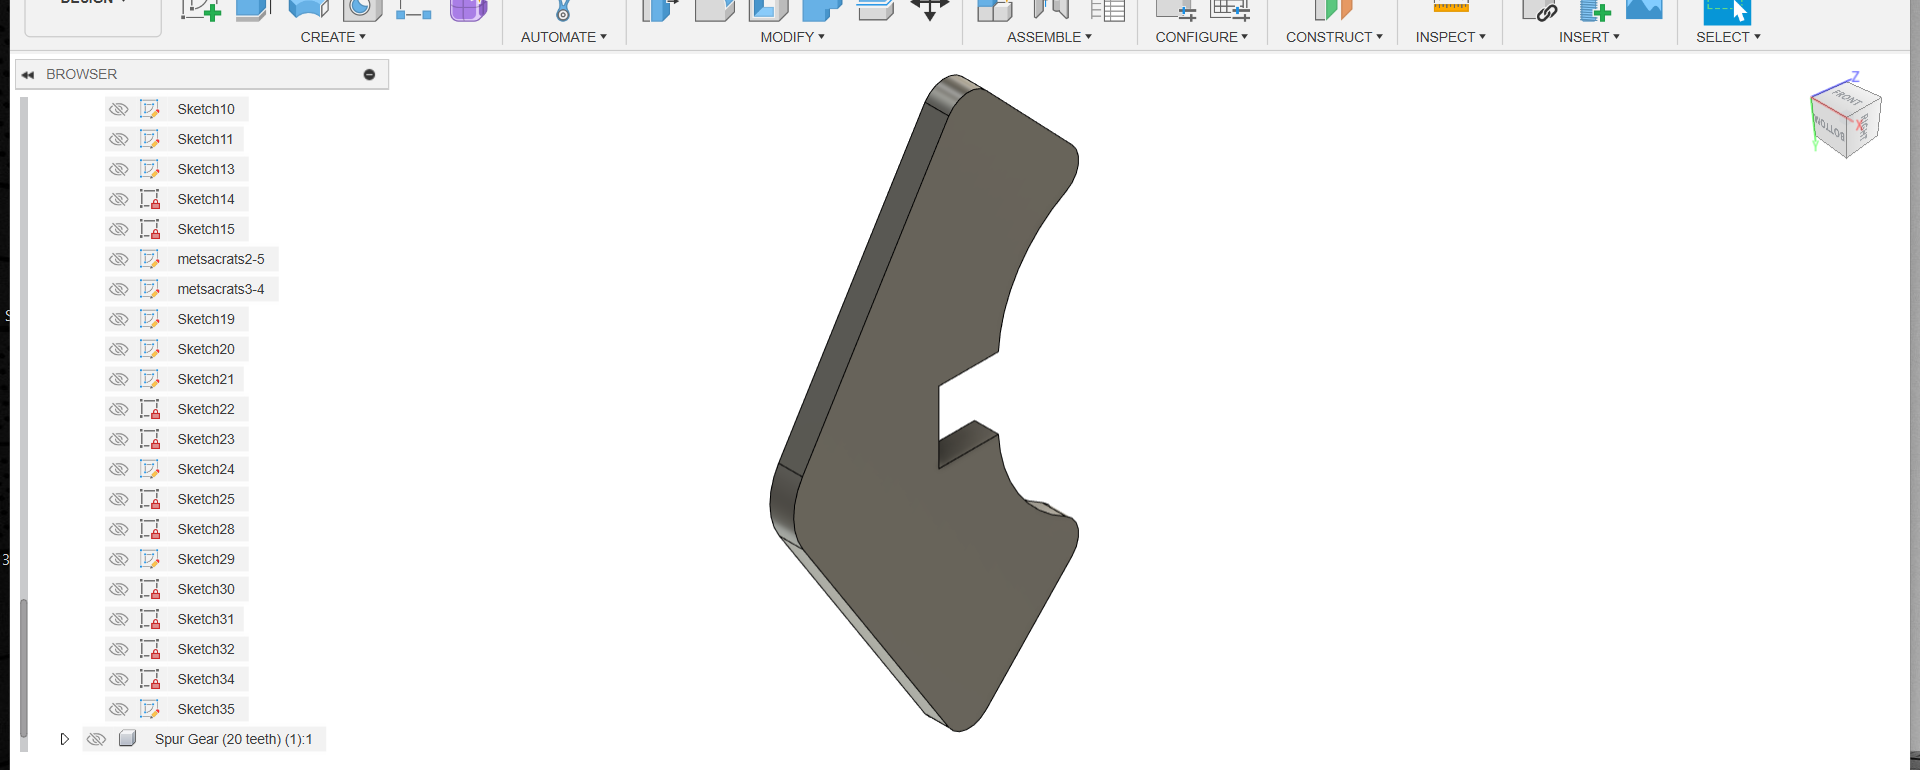Click the Insert Derive link icon
This screenshot has width=1920, height=770.
(x=1540, y=10)
